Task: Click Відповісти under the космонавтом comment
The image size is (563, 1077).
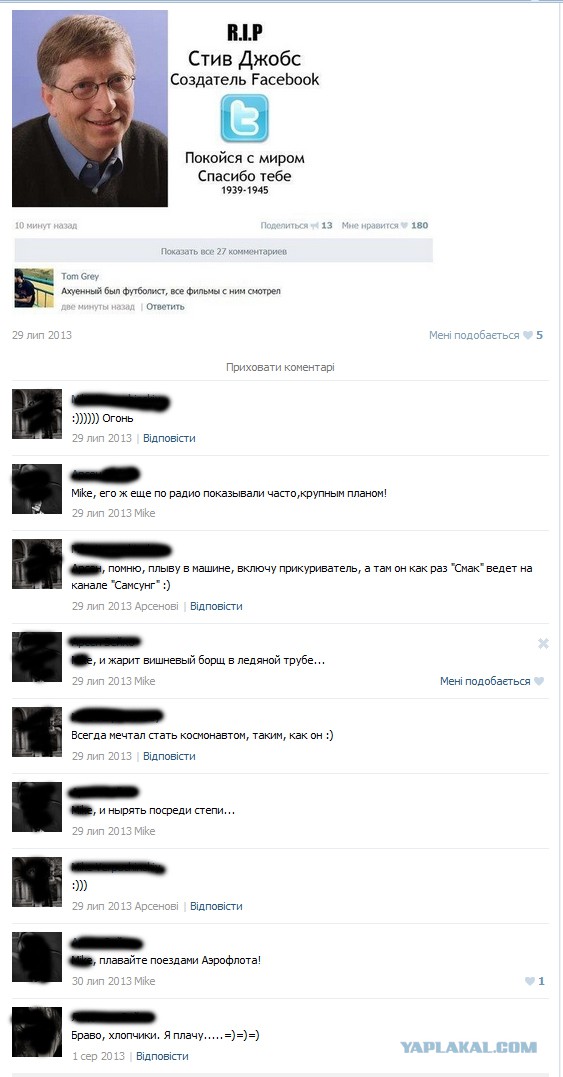Action: [x=169, y=756]
